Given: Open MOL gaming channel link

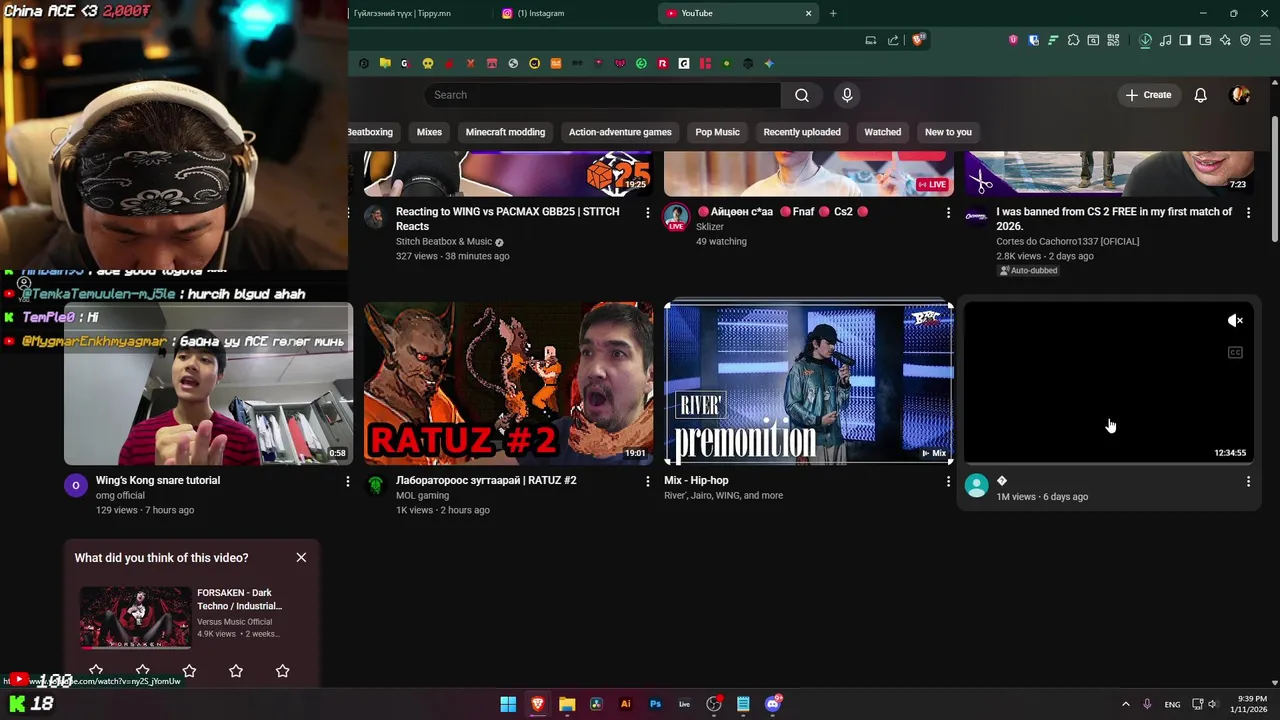Looking at the screenshot, I should [x=422, y=495].
